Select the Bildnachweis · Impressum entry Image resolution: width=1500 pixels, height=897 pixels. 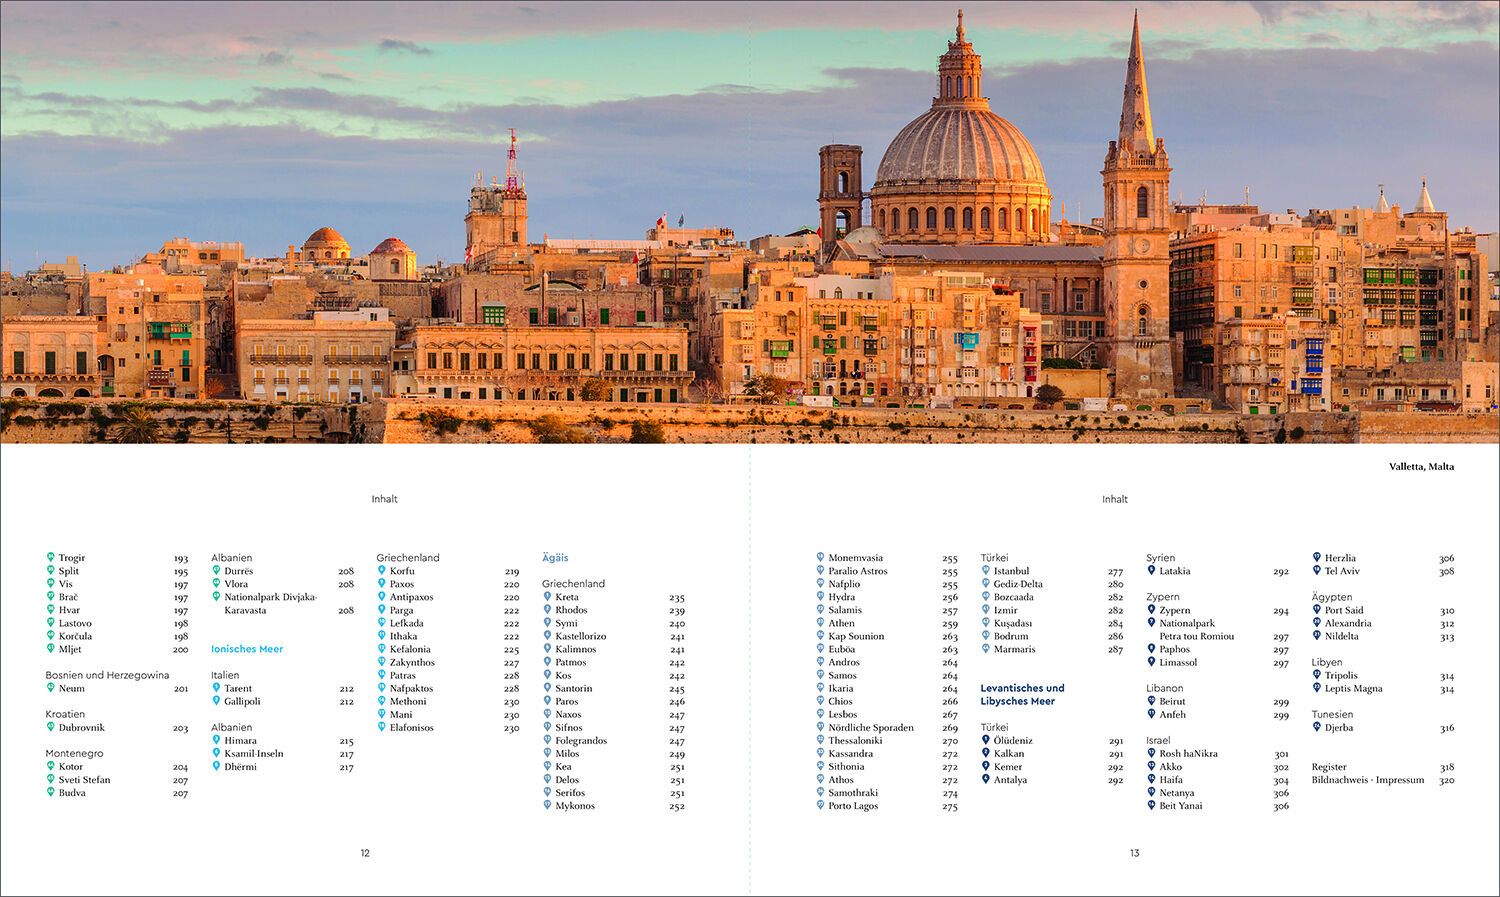[x=1367, y=780]
